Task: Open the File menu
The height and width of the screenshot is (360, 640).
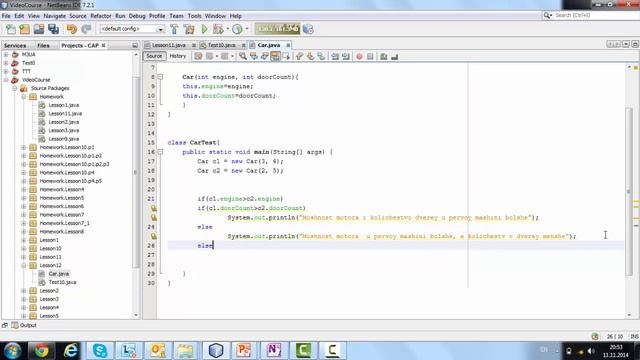Action: point(6,16)
